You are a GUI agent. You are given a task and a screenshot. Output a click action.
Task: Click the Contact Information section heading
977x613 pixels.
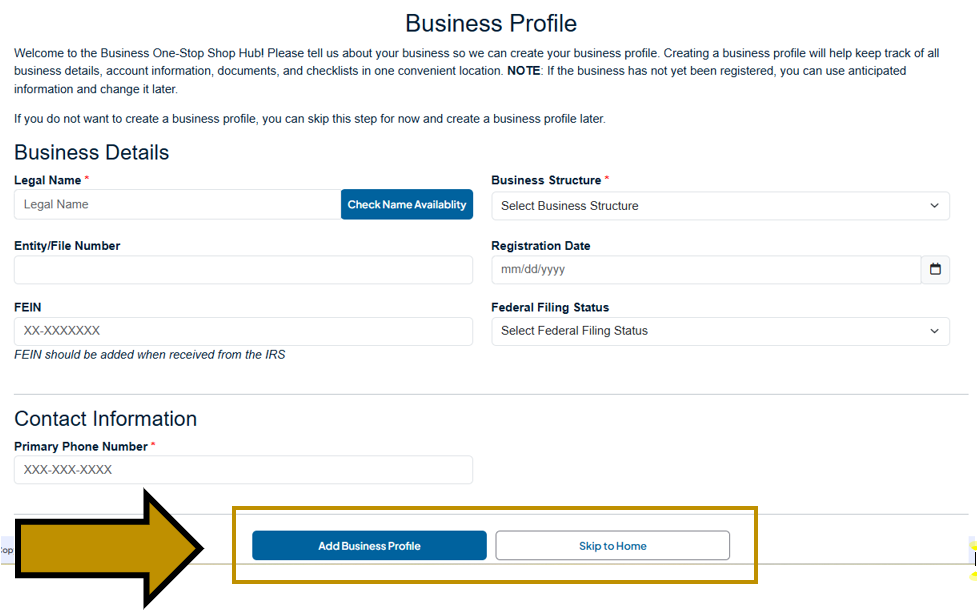[105, 418]
